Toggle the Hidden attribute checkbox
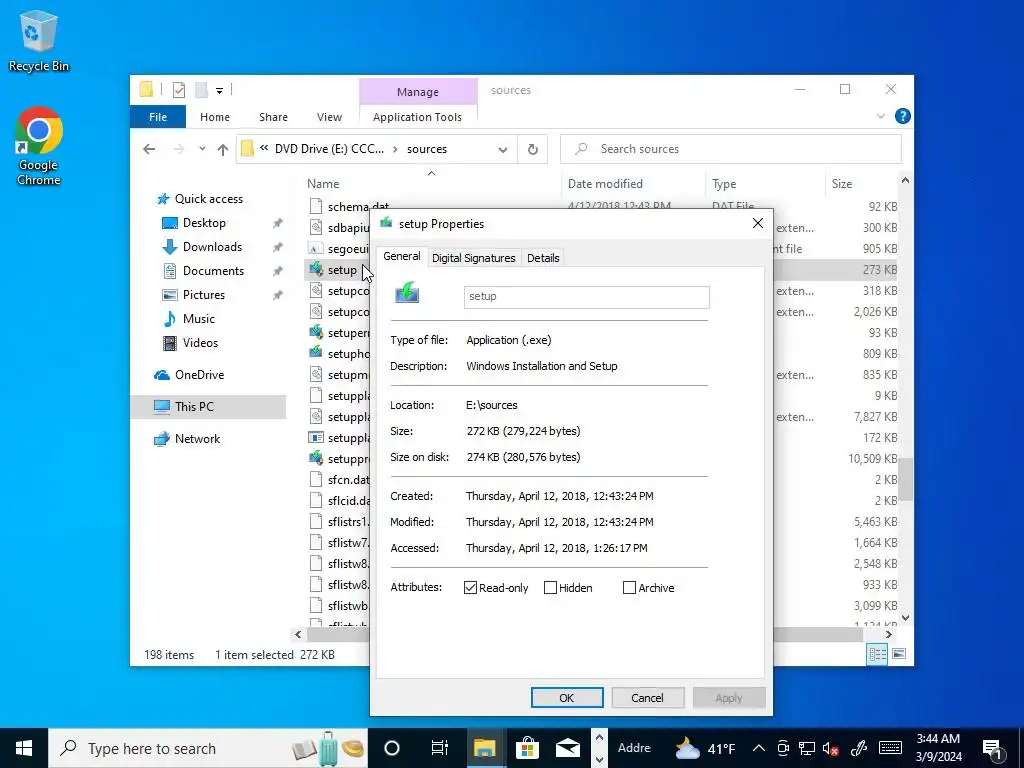1024x768 pixels. point(551,588)
